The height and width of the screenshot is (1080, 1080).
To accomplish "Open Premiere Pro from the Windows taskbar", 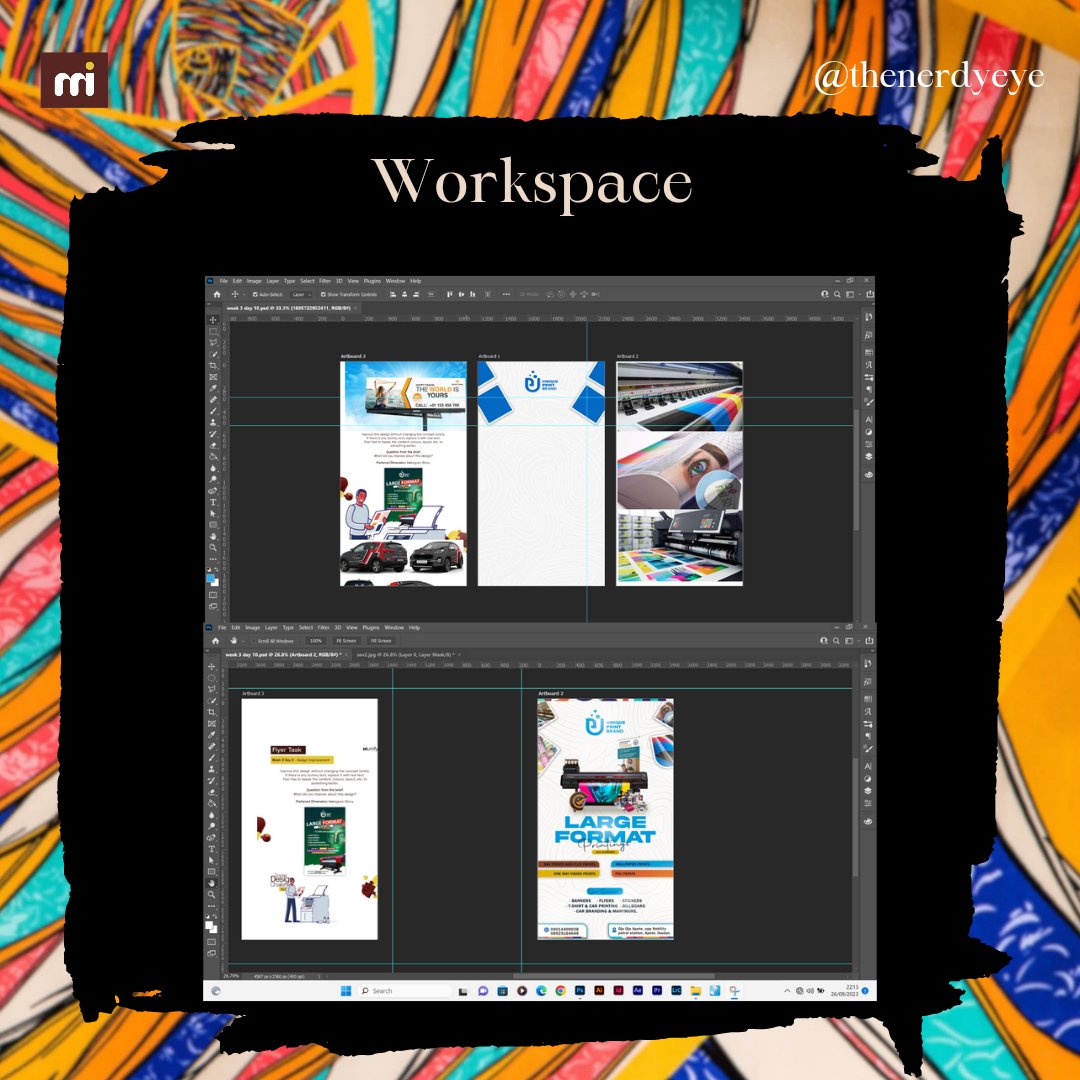I will [657, 990].
